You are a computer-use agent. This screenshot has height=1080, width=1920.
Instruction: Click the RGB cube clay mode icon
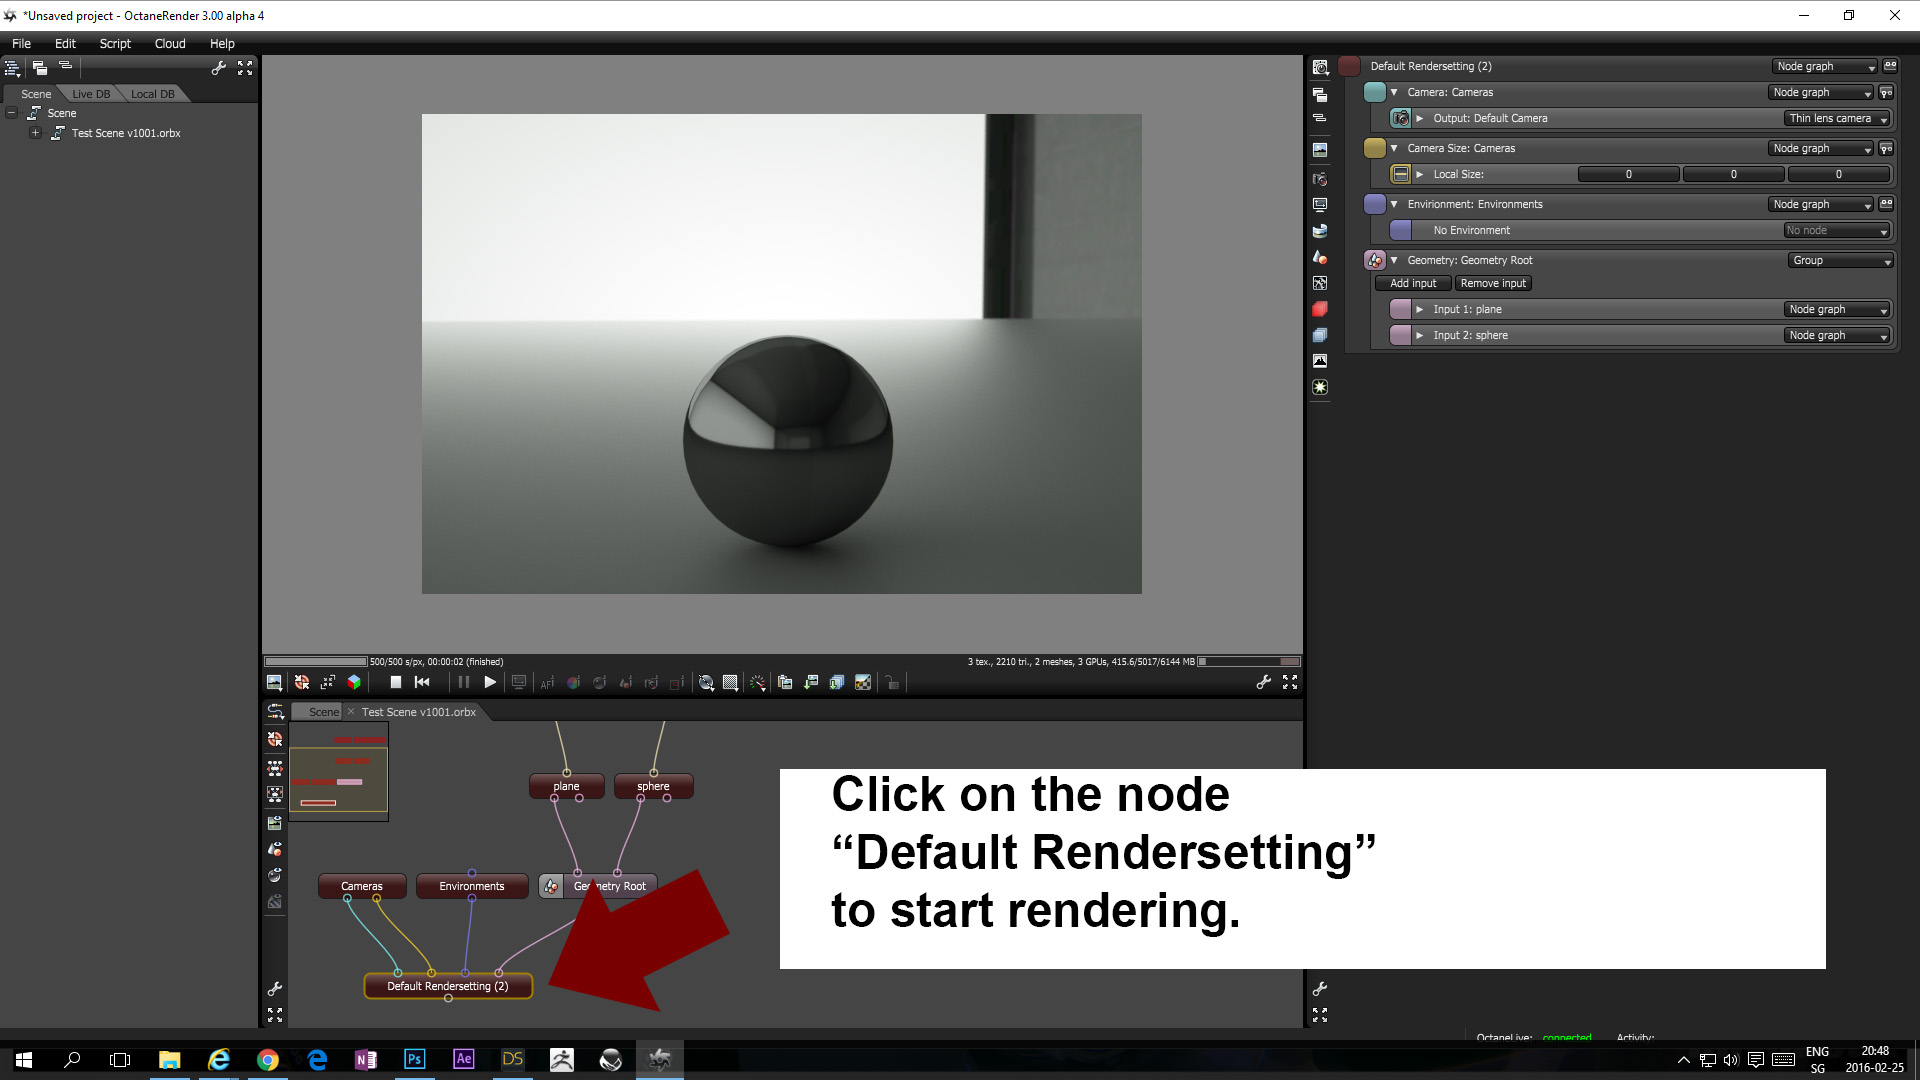354,682
